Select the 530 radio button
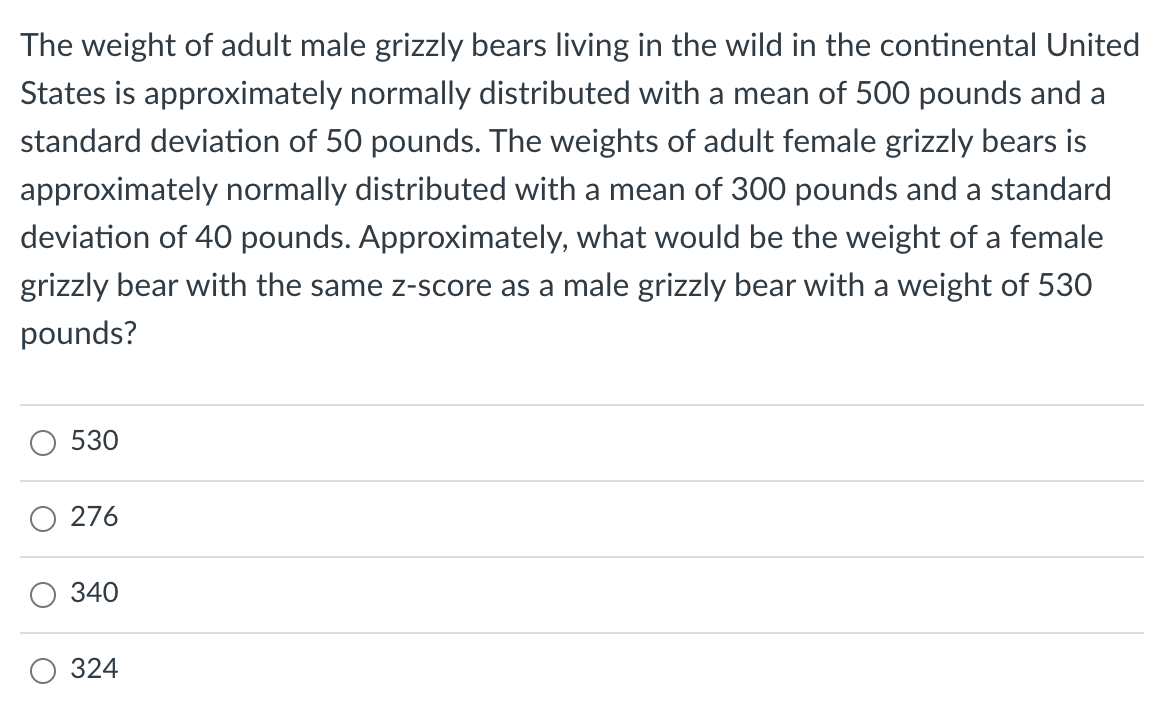The height and width of the screenshot is (712, 1166). [x=43, y=443]
